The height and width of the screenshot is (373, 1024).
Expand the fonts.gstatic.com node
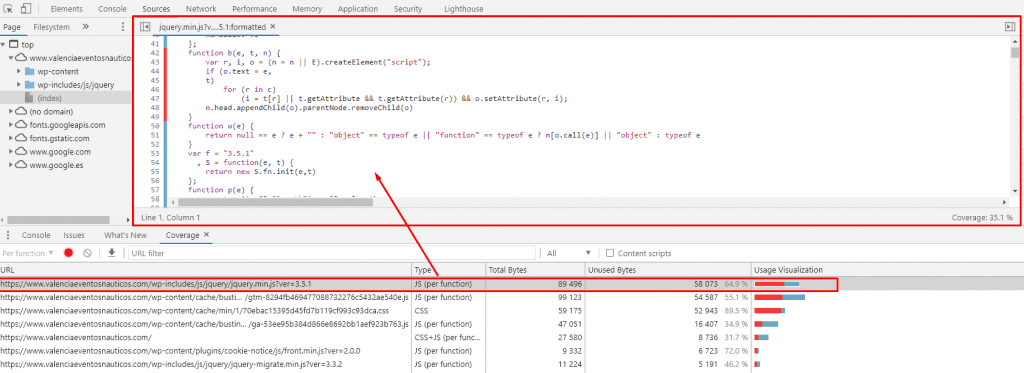coord(11,138)
